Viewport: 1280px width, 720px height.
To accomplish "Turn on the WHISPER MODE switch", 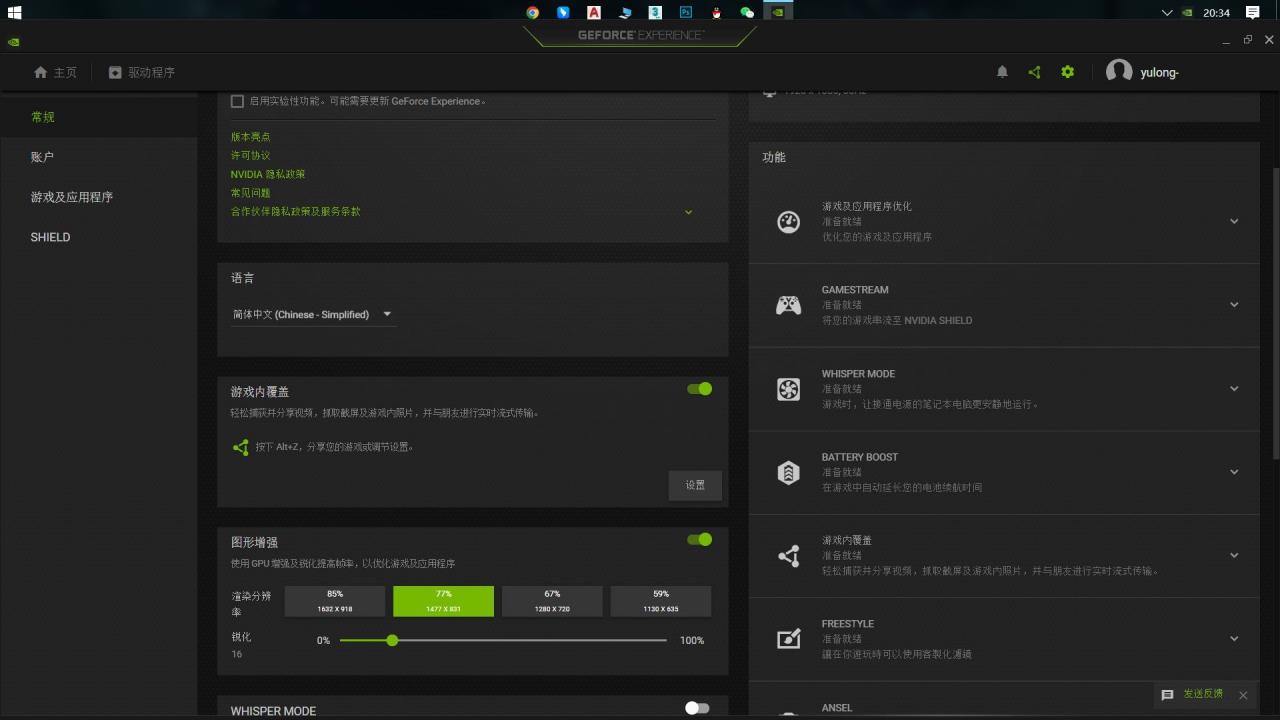I will tap(697, 708).
